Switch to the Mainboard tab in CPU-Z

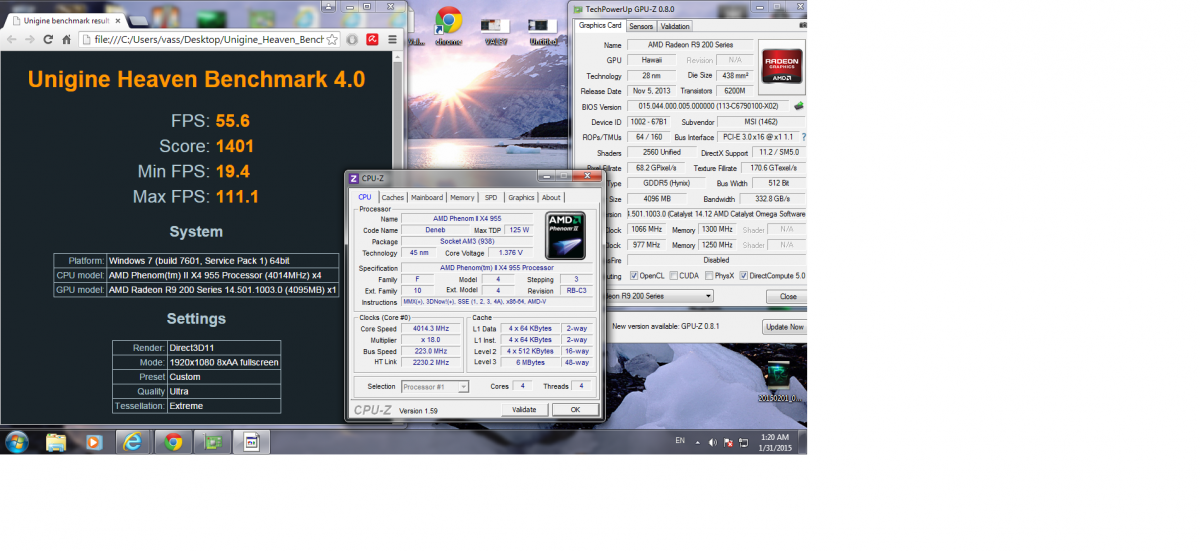pos(427,198)
